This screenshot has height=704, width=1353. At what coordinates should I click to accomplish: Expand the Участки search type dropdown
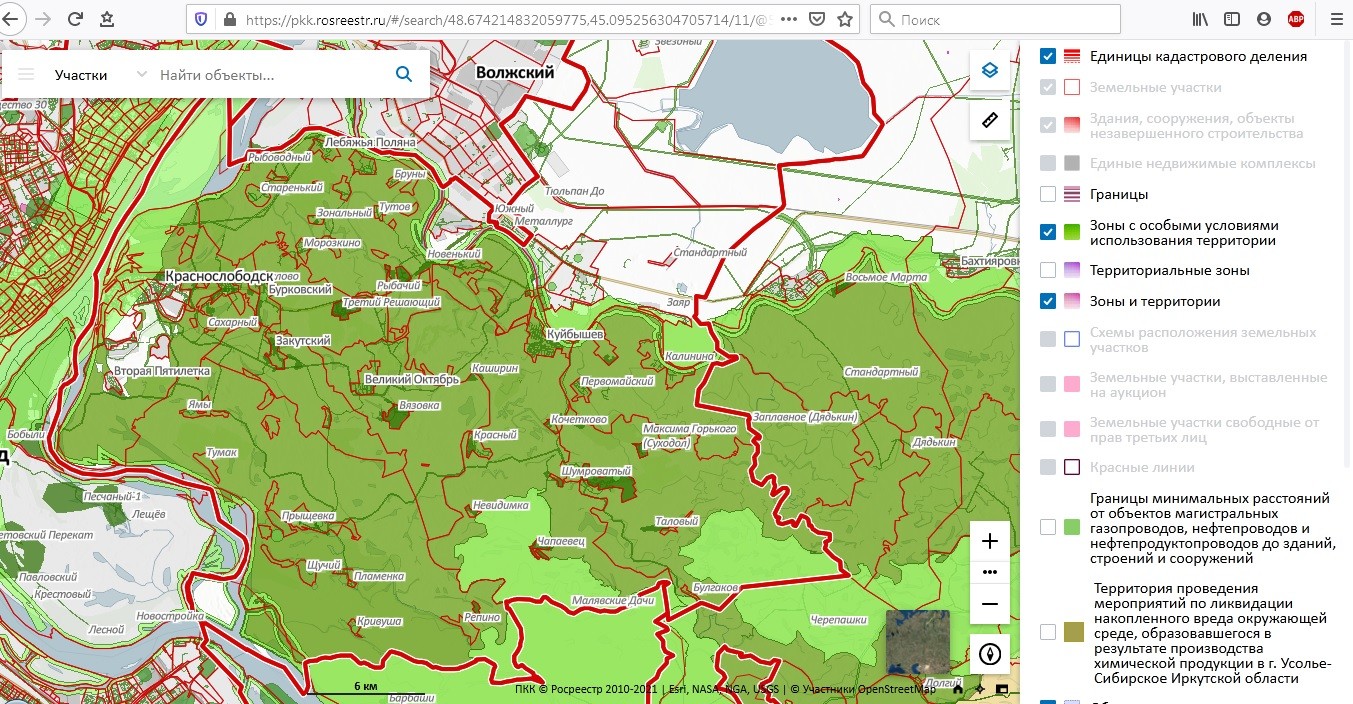141,74
